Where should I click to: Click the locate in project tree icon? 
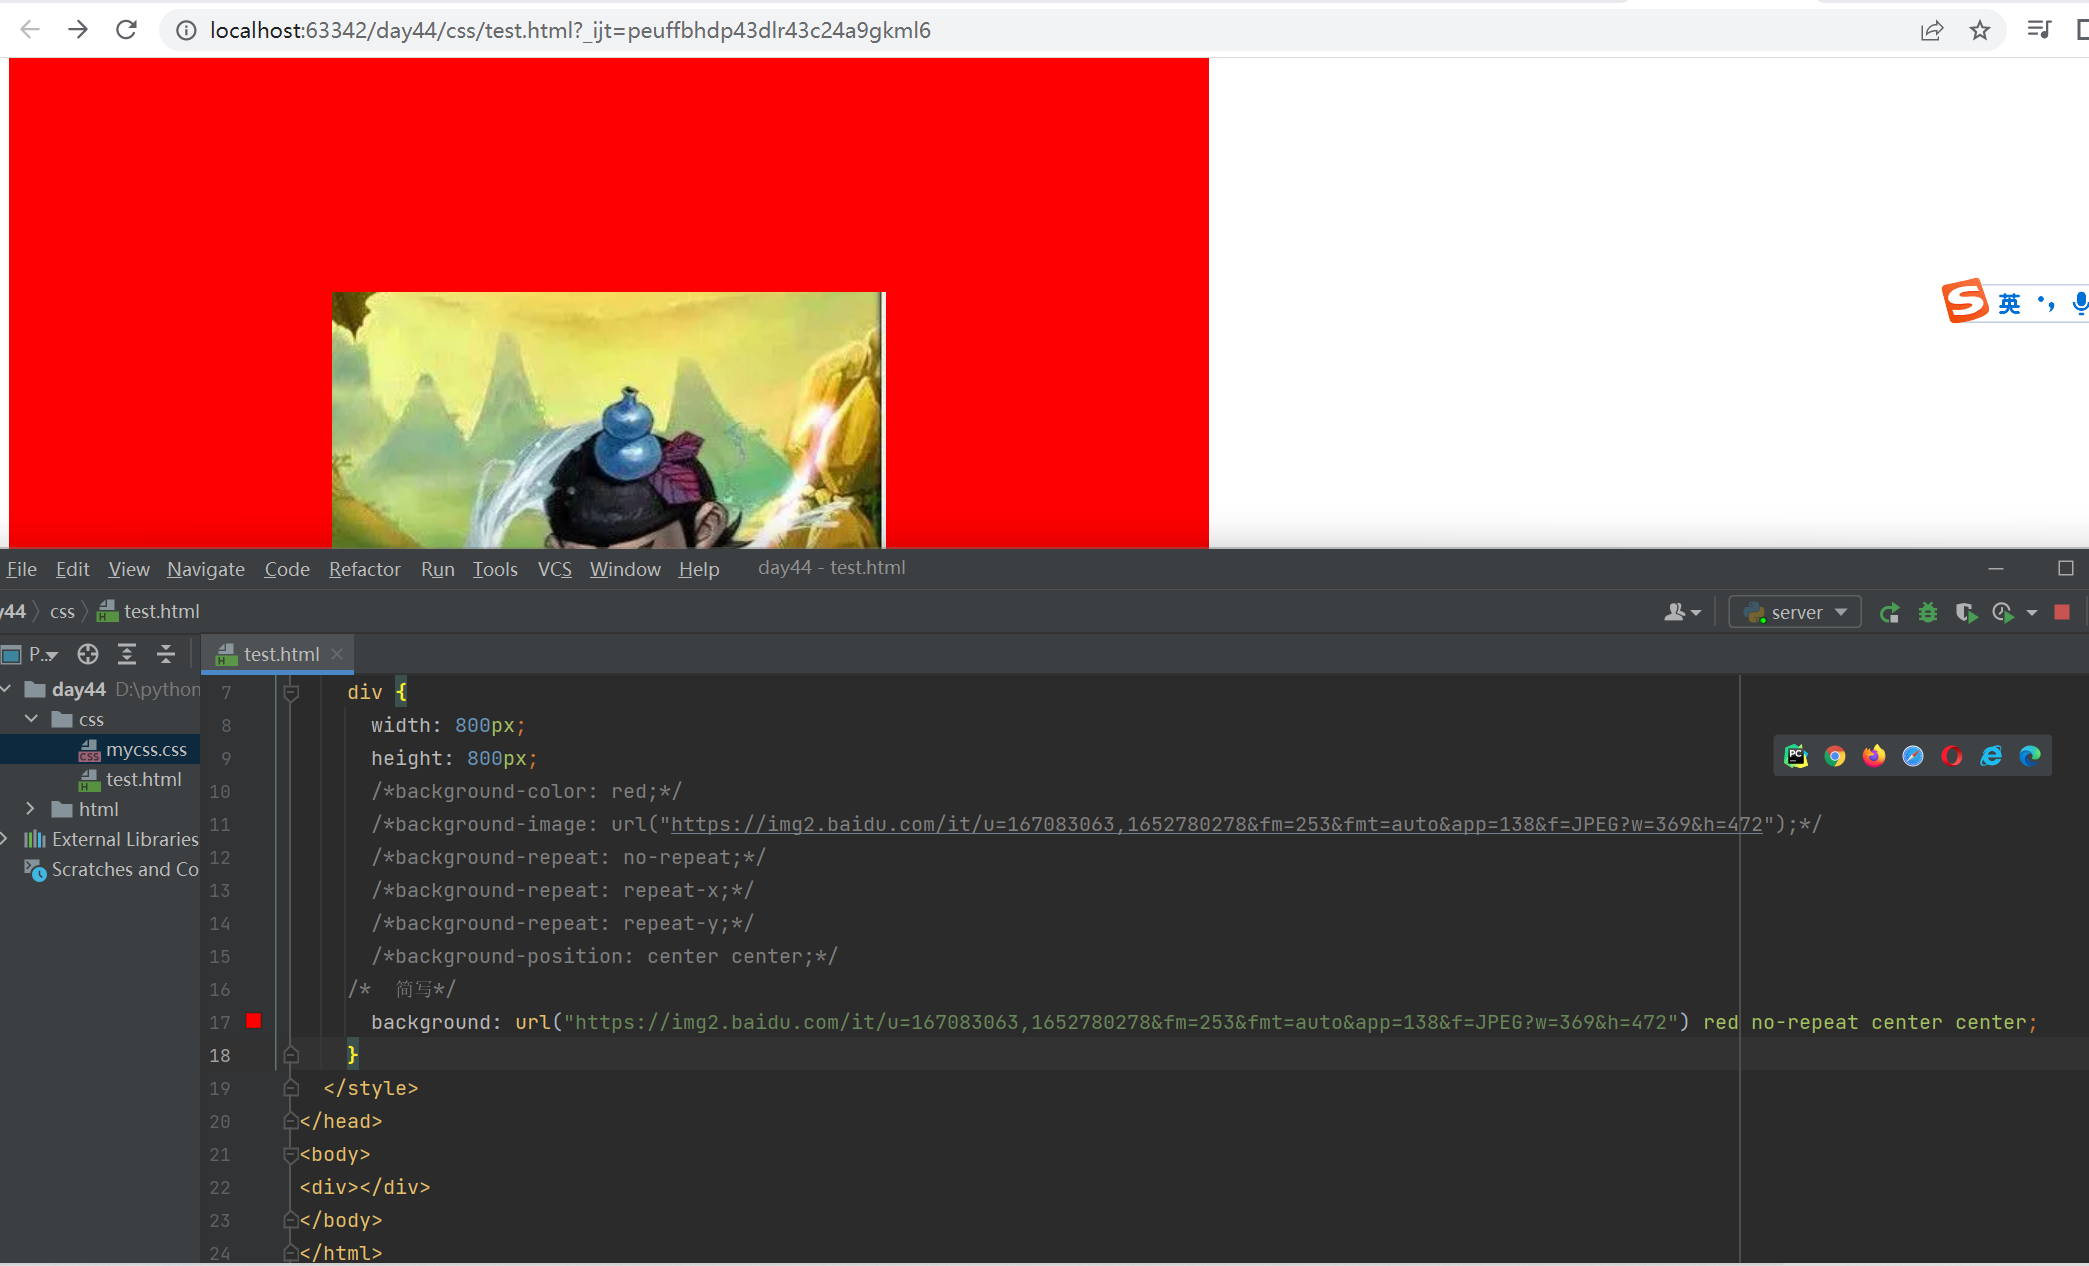88,654
